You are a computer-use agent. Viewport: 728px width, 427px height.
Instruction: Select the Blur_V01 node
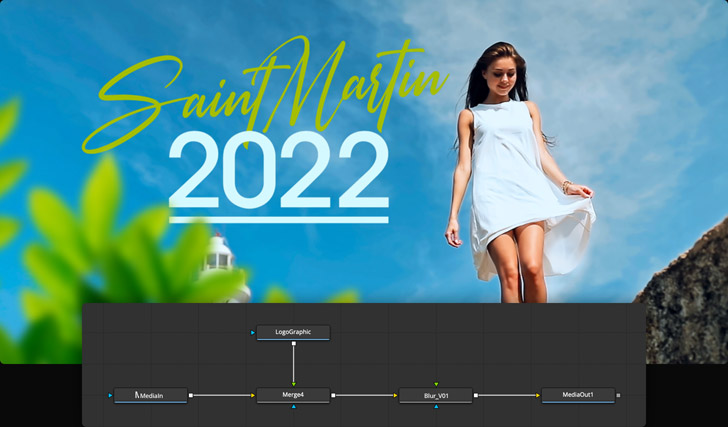click(x=436, y=395)
